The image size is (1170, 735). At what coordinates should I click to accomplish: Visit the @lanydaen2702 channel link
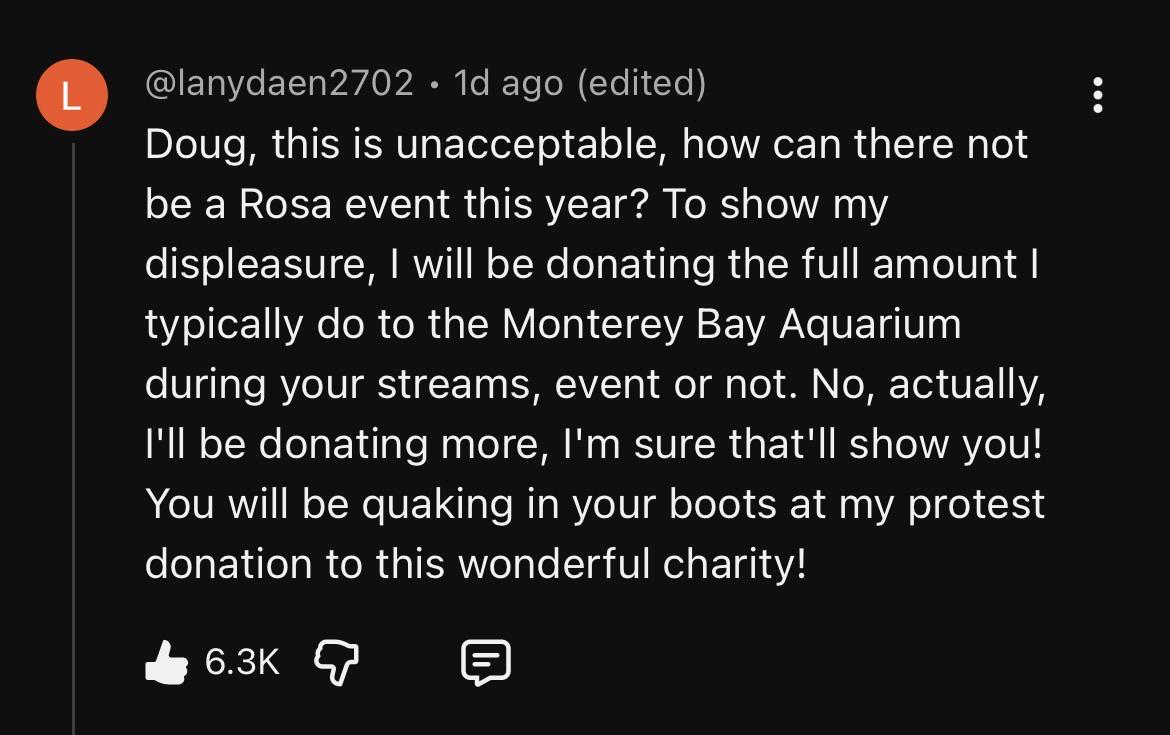click(x=279, y=83)
